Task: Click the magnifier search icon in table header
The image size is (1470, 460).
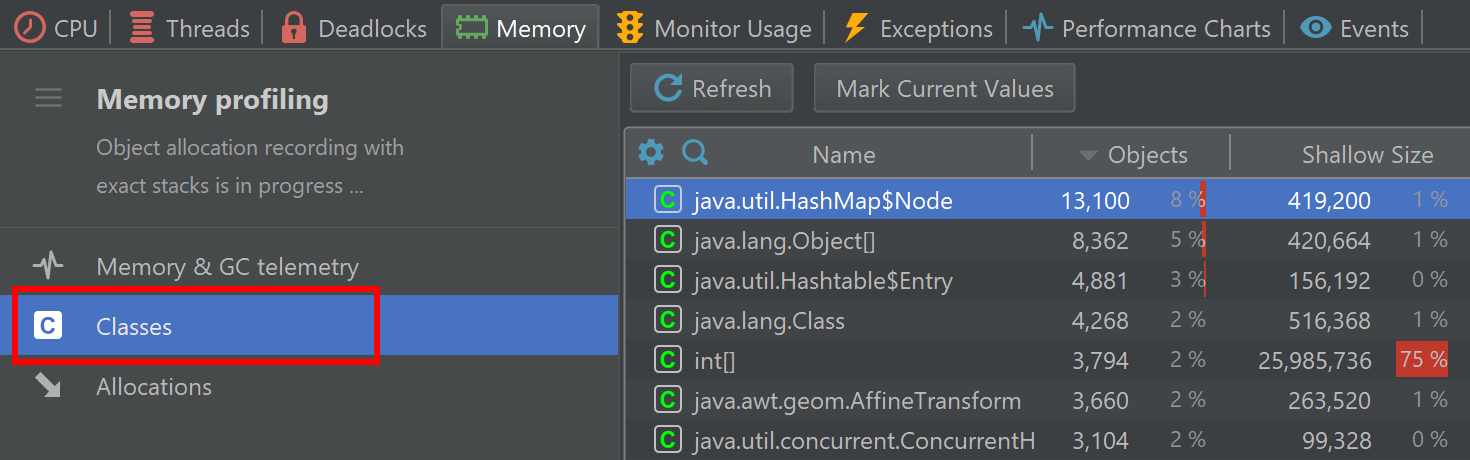Action: tap(695, 153)
